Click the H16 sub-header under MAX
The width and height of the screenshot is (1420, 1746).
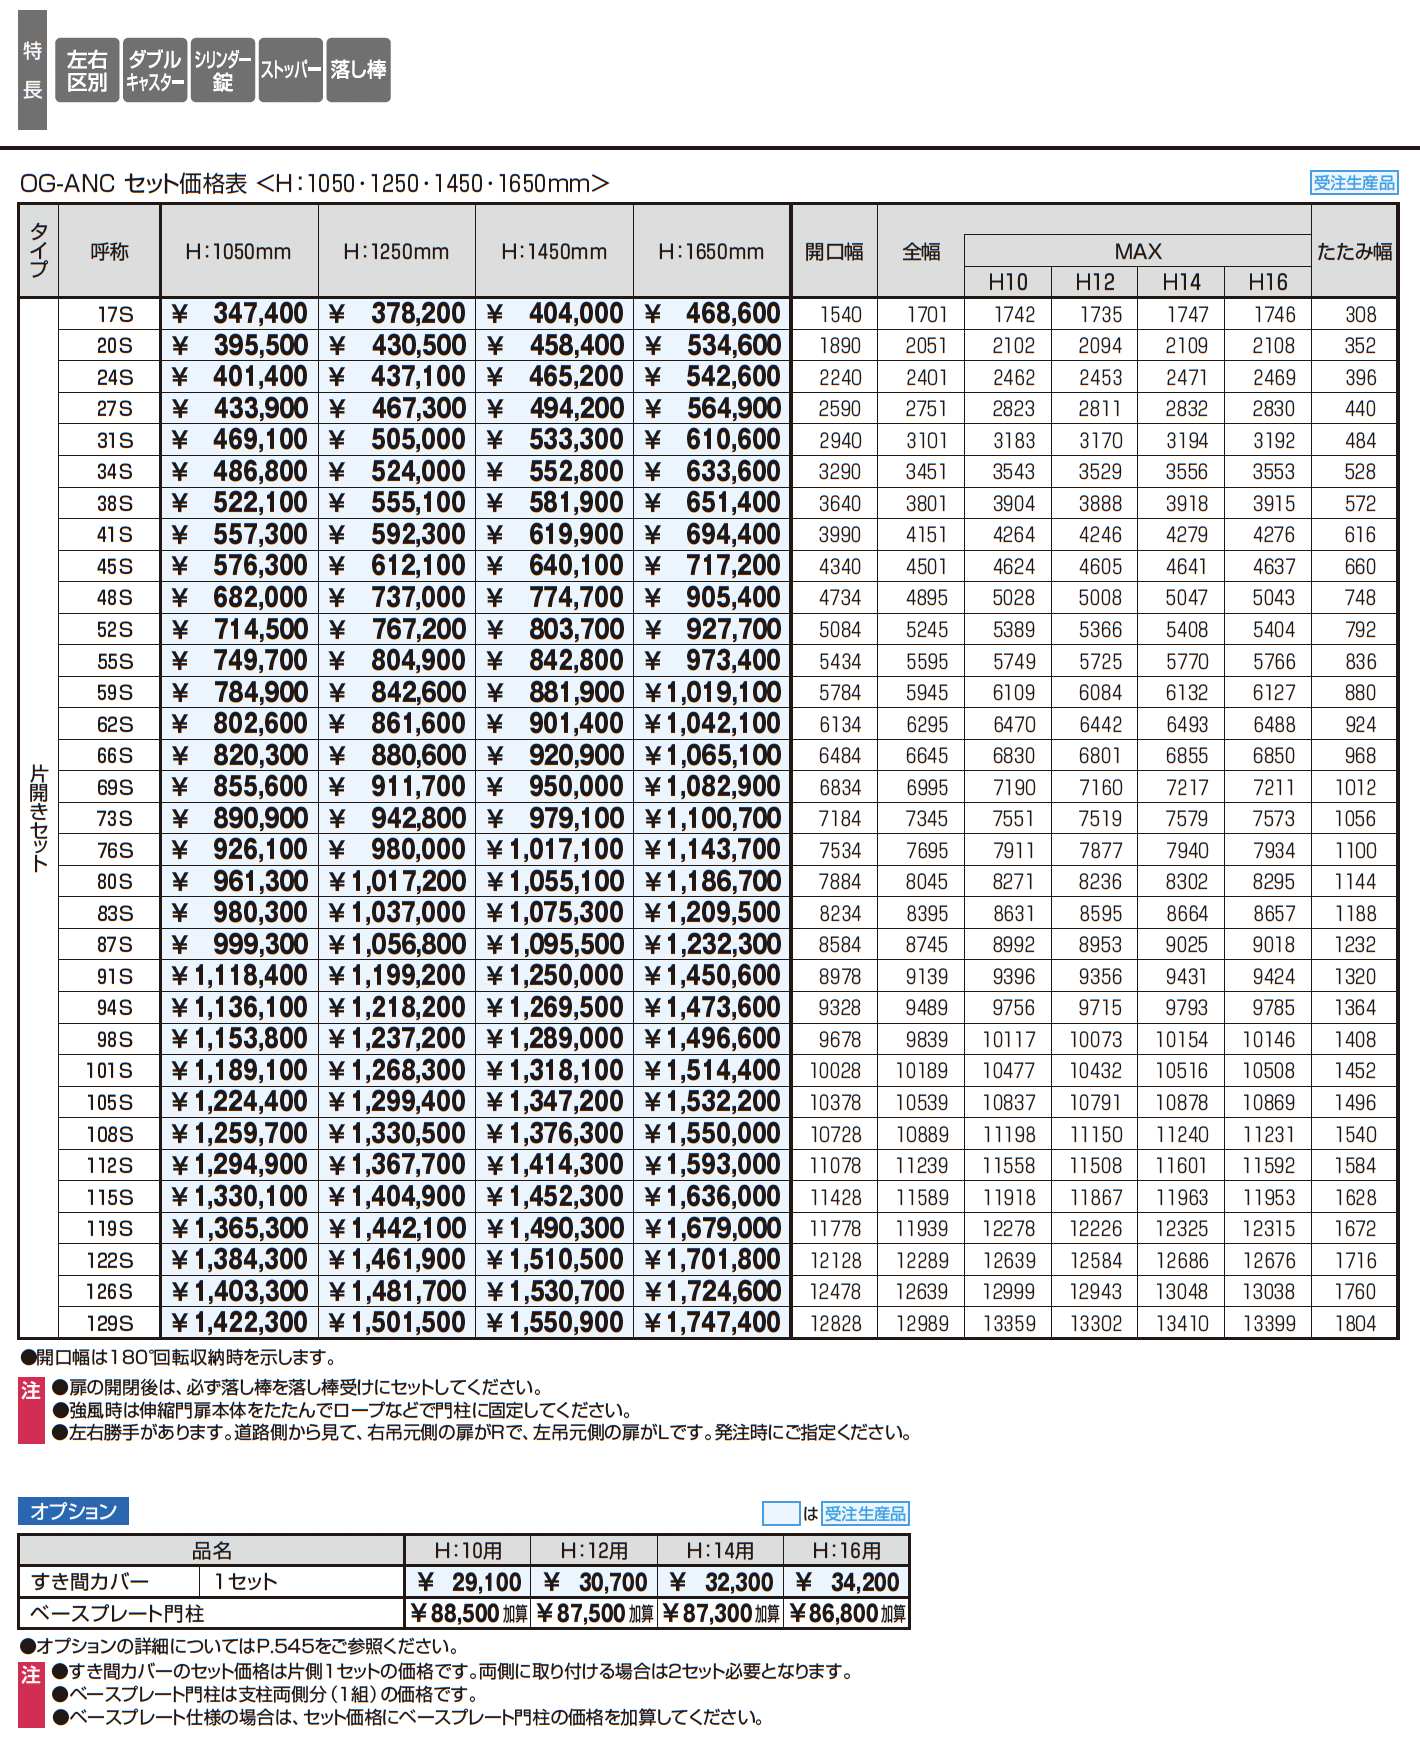1268,282
